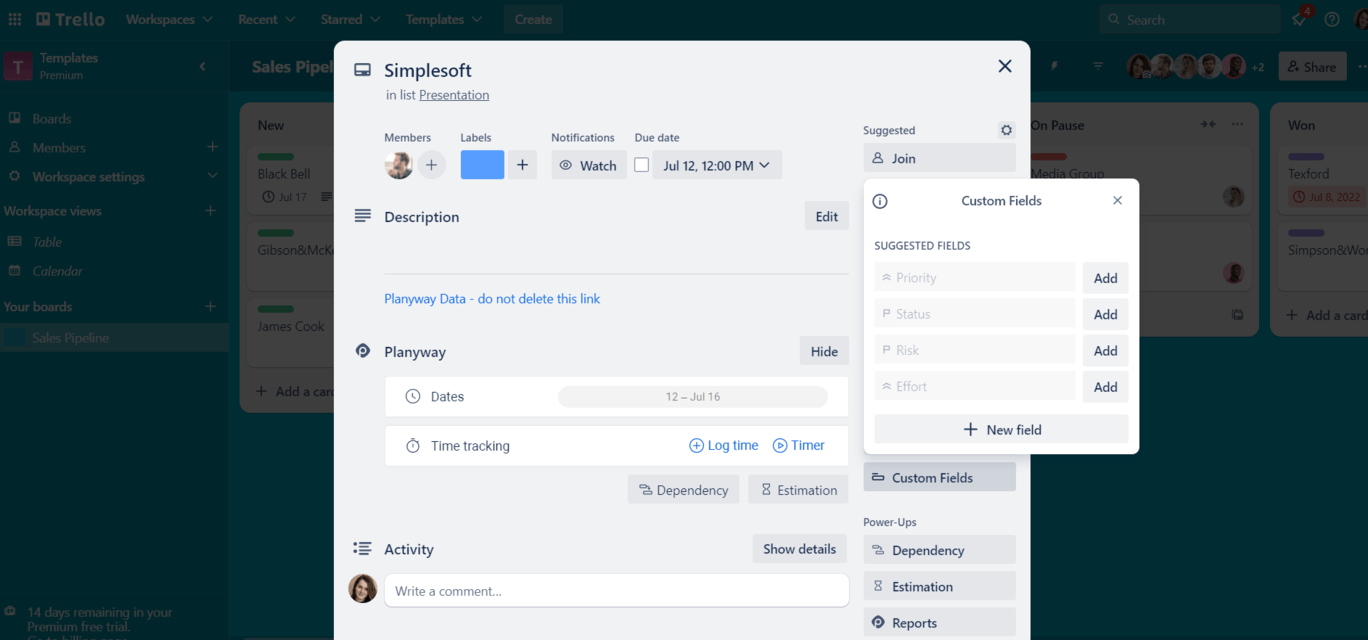Select the Table workspace view
This screenshot has height=640, width=1368.
click(x=47, y=241)
